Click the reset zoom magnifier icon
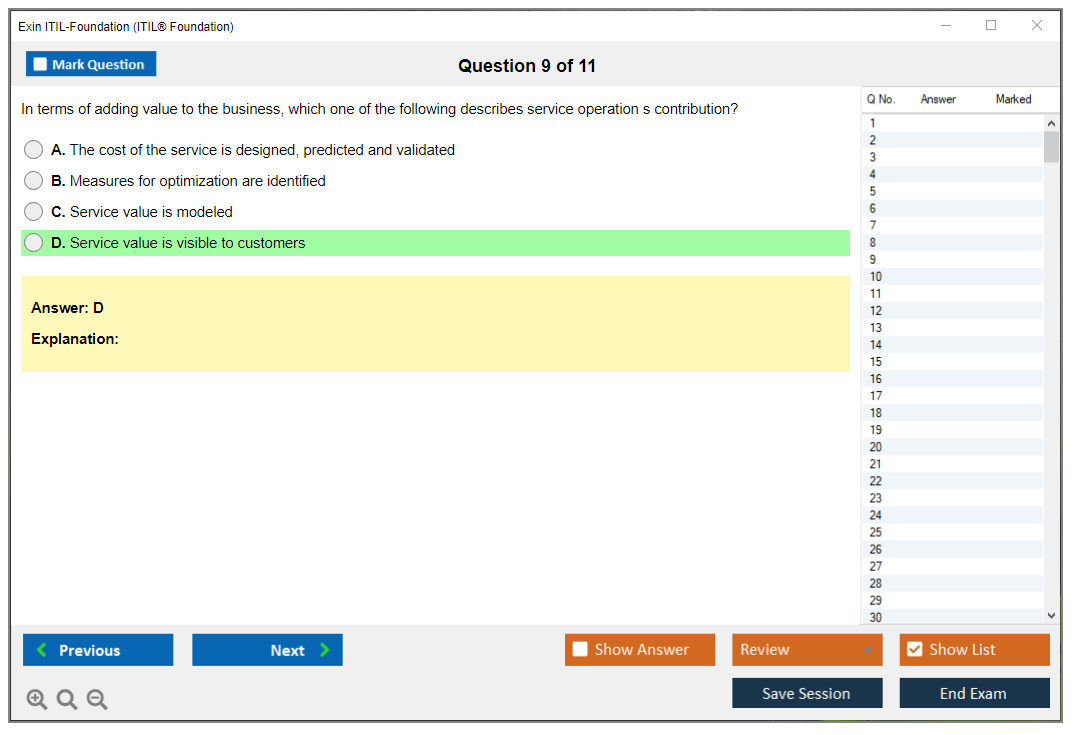Viewport: 1075px width, 735px height. (x=67, y=700)
